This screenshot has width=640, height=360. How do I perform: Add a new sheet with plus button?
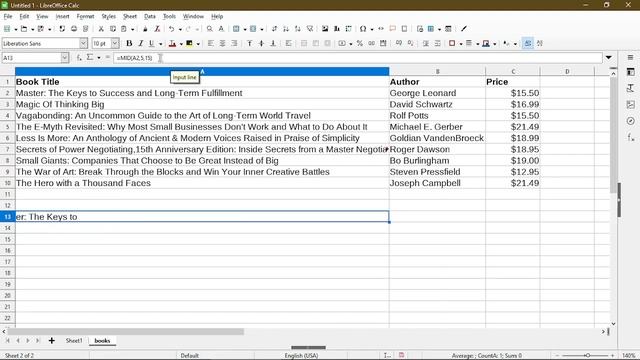pyautogui.click(x=51, y=340)
